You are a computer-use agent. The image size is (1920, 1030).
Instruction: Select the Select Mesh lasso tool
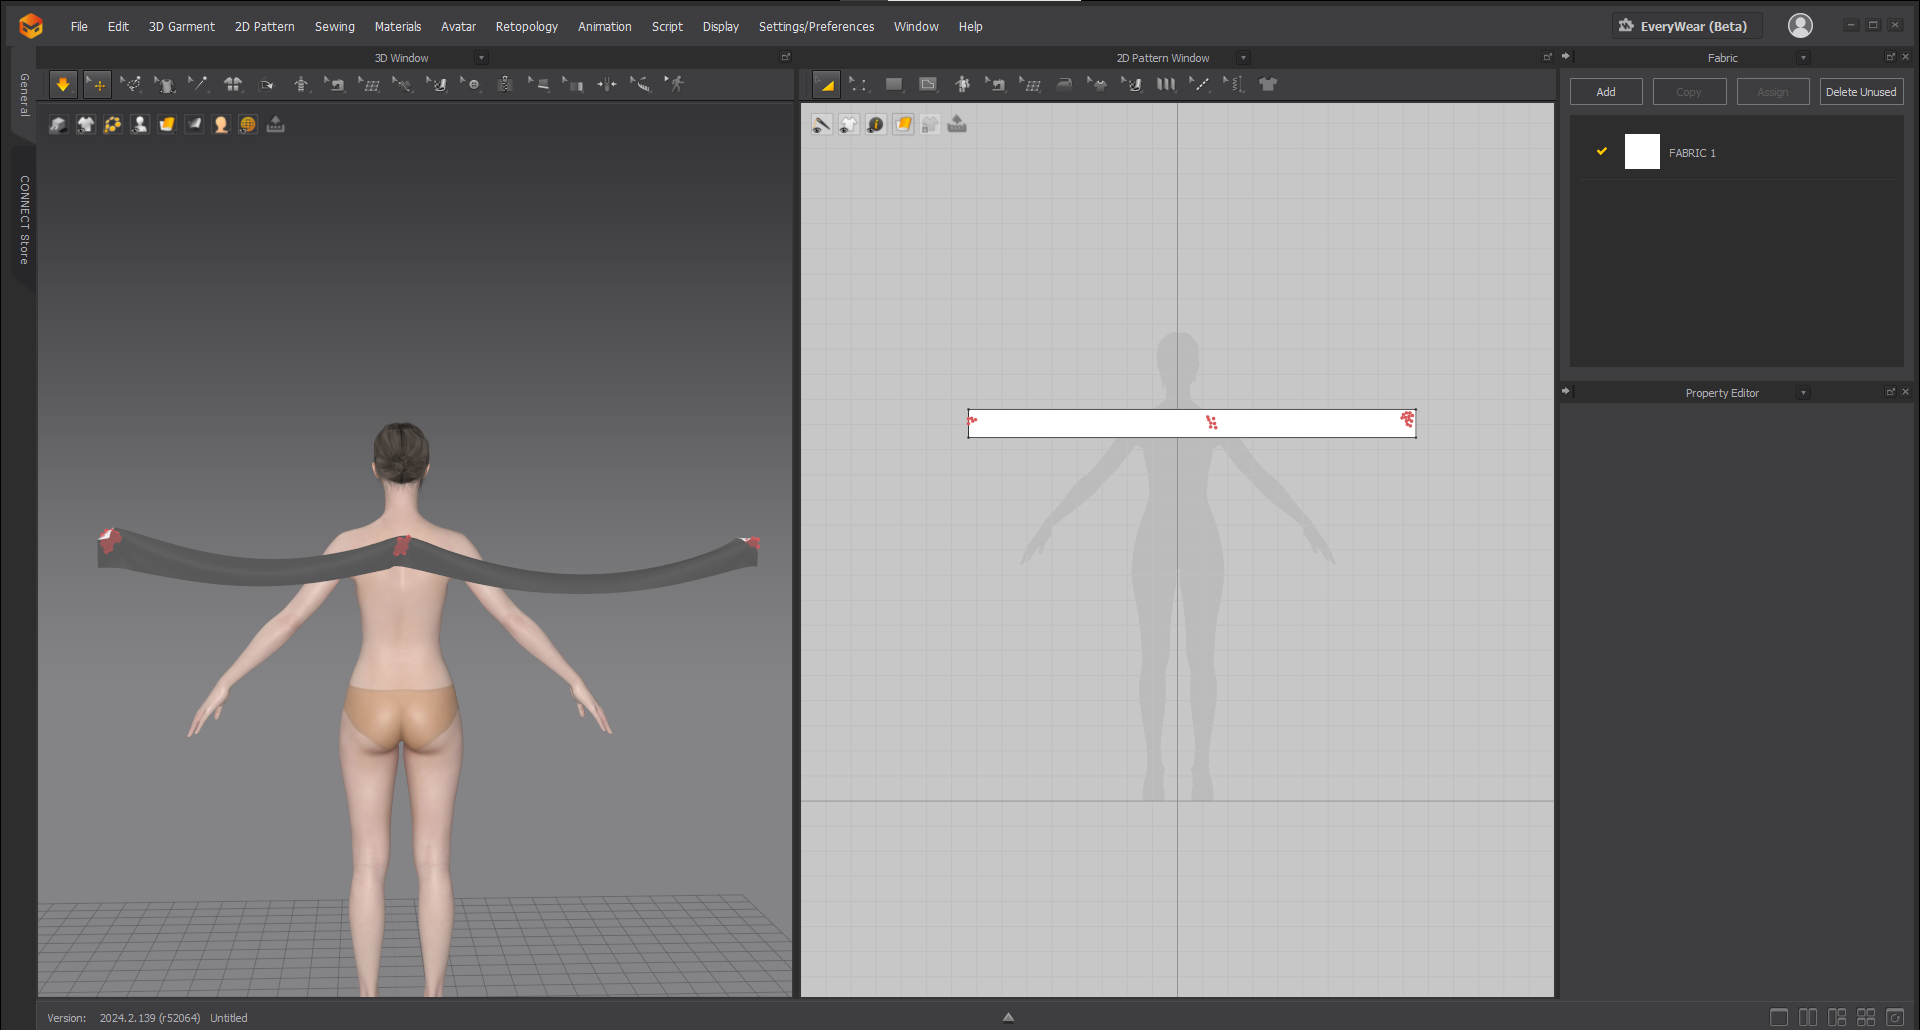pos(131,85)
